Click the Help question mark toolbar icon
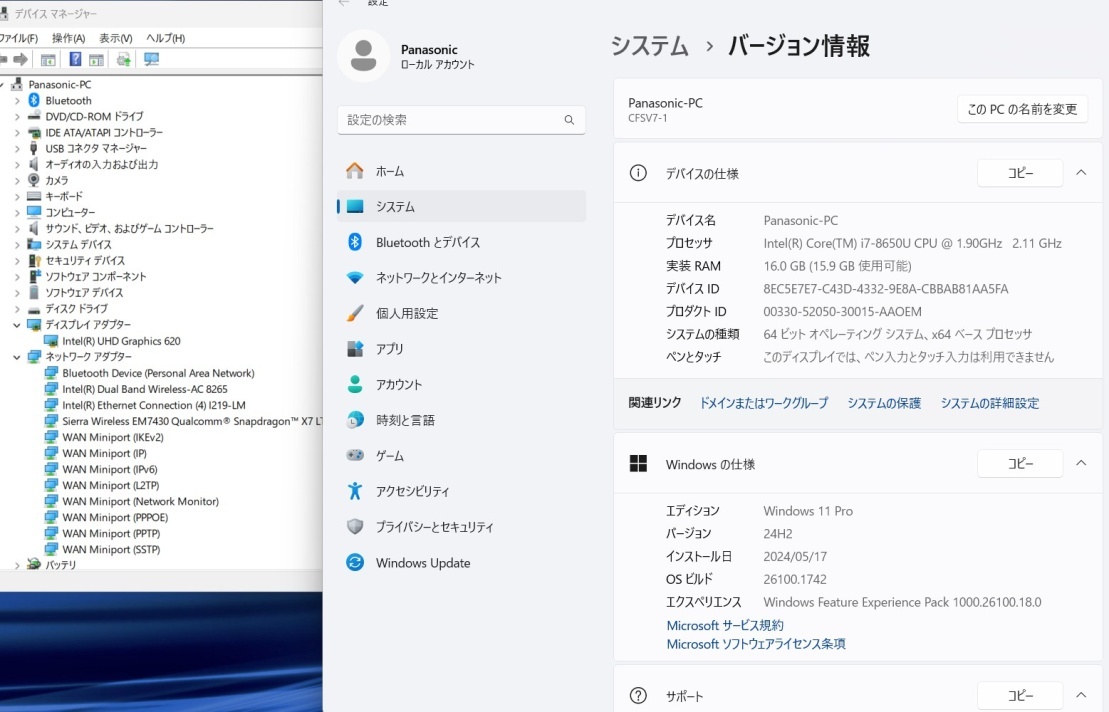Image resolution: width=1109 pixels, height=712 pixels. point(75,60)
